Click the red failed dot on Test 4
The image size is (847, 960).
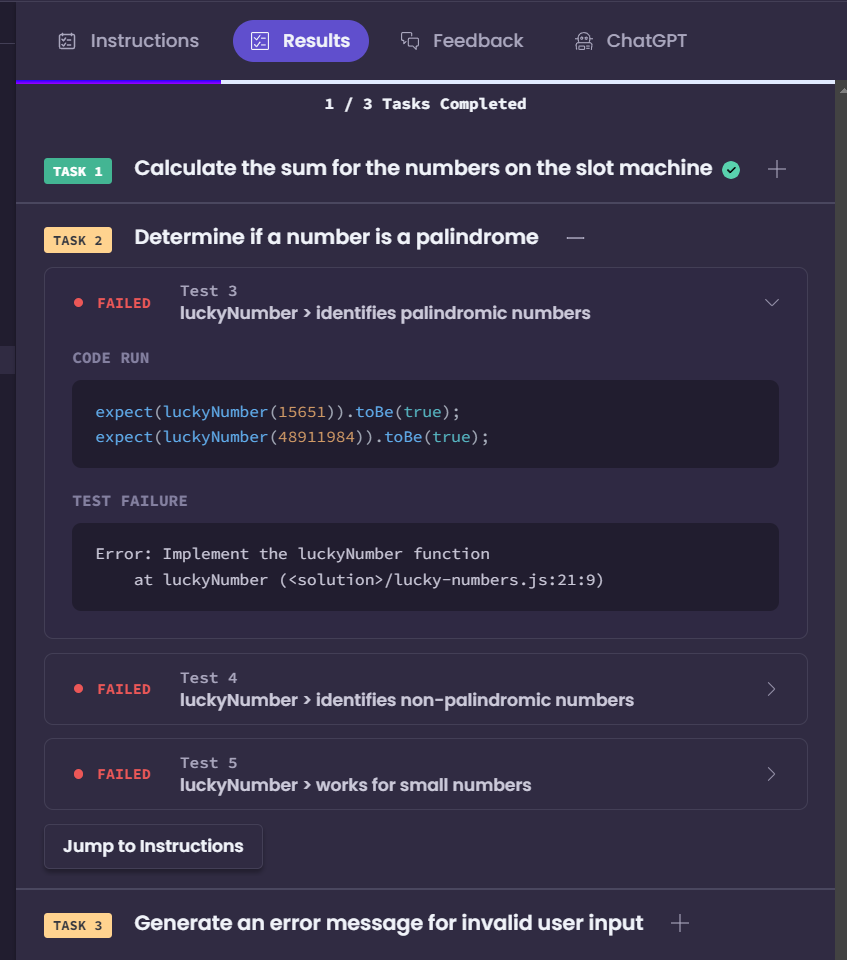tap(78, 689)
